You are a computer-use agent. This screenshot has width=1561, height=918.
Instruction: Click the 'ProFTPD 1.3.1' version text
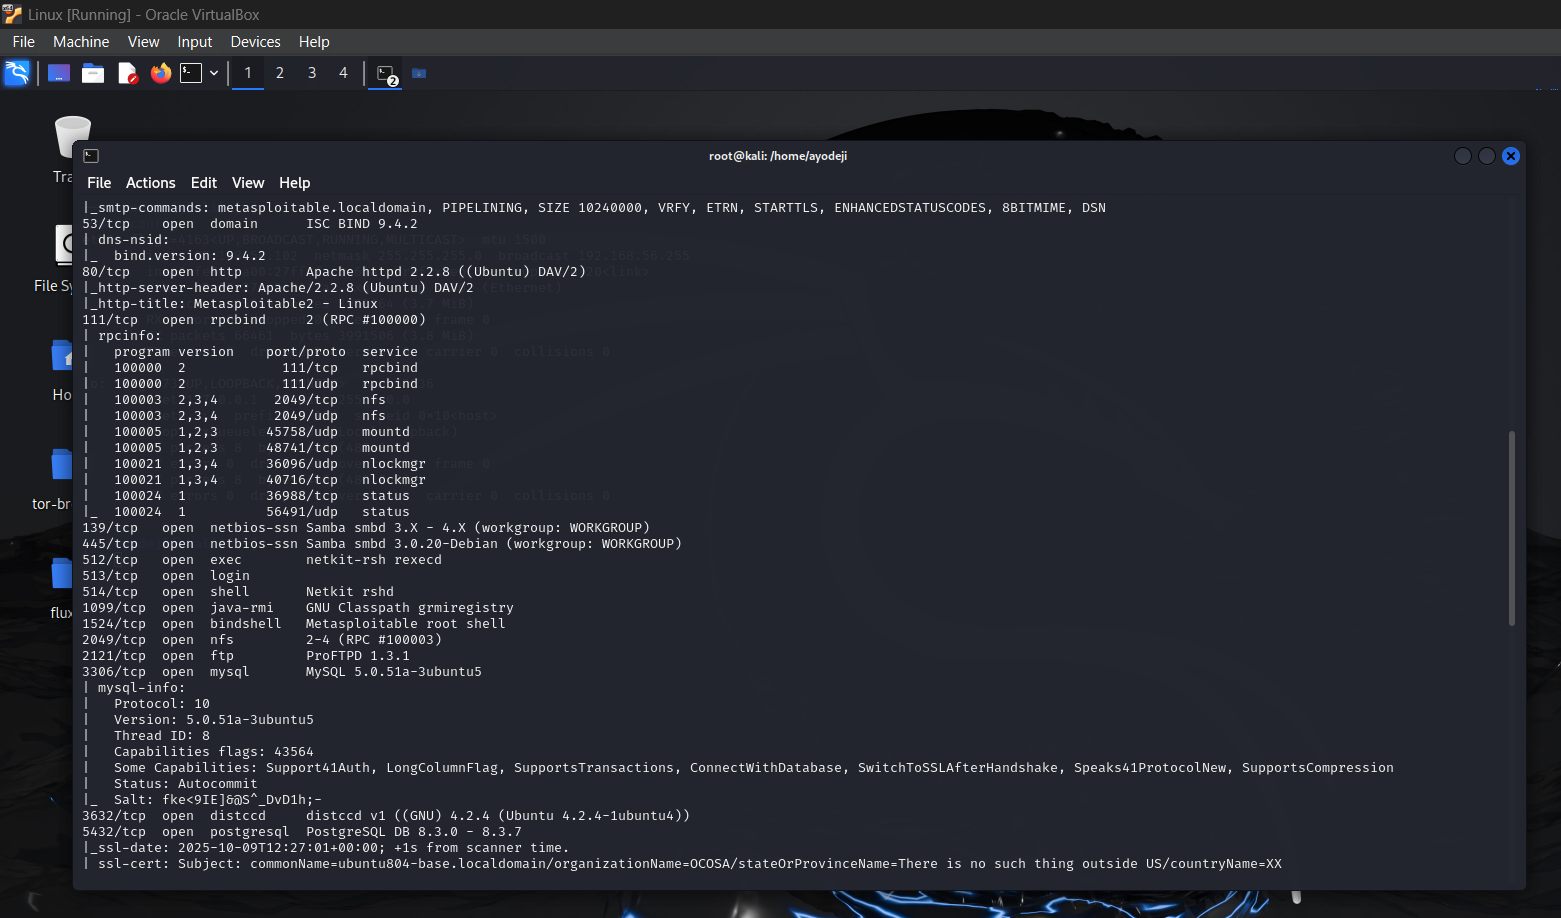pyautogui.click(x=358, y=656)
